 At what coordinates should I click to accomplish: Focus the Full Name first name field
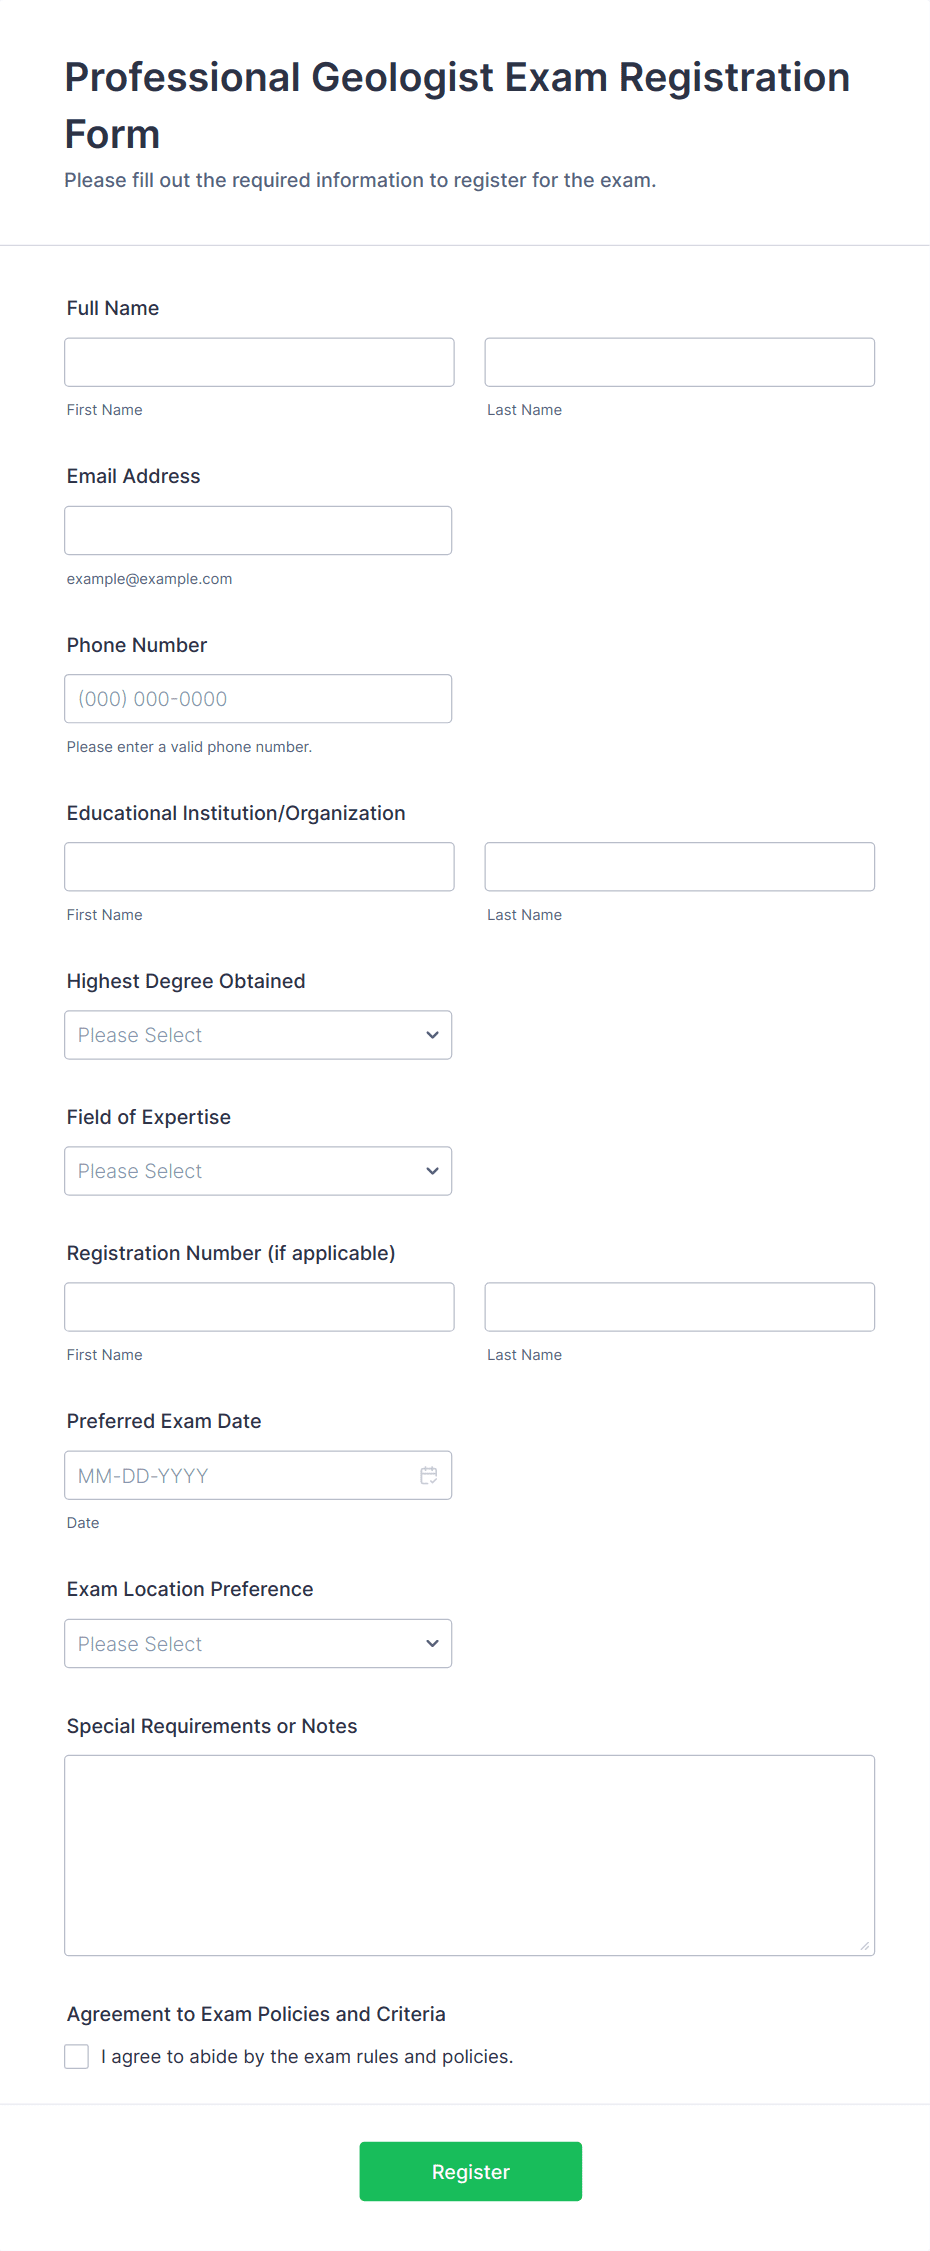259,362
